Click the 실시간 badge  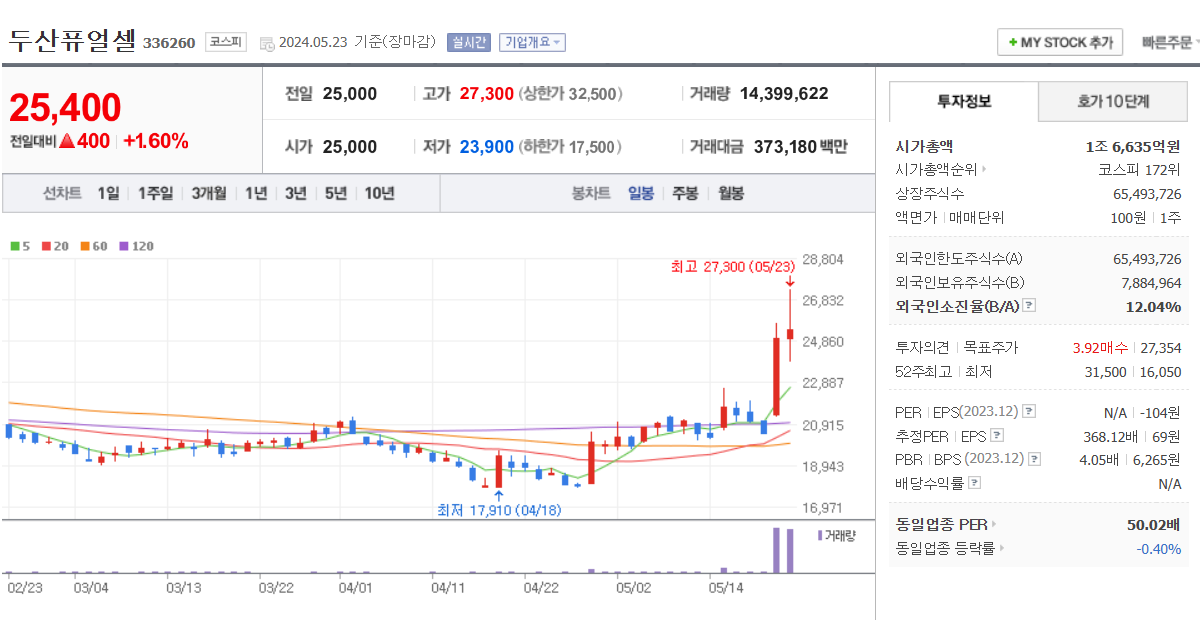[x=469, y=42]
